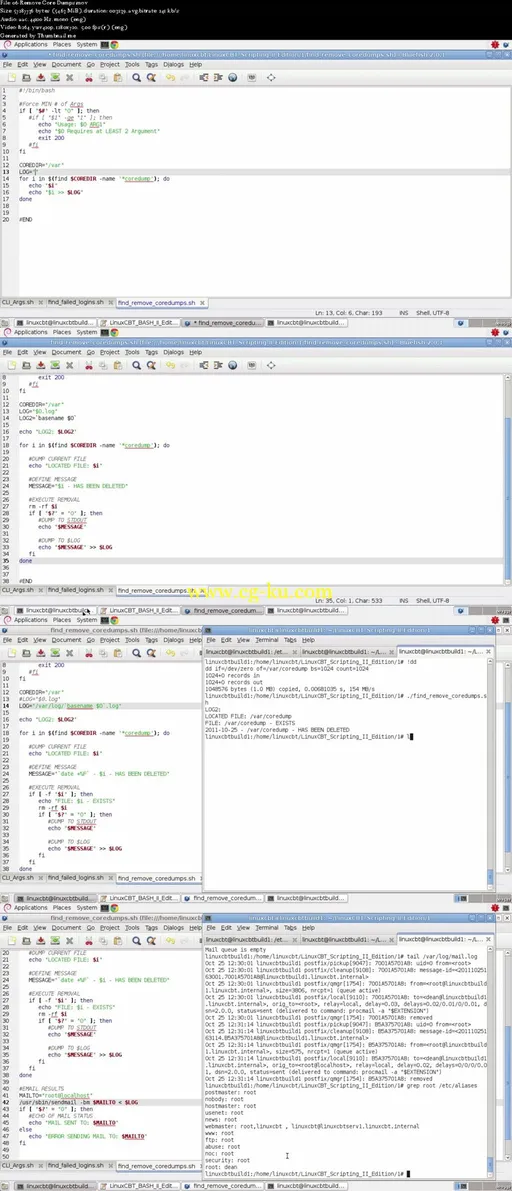Click Paste icon in second Bluefish window toolbar
Image resolution: width=512 pixels, height=1191 pixels.
click(118, 365)
